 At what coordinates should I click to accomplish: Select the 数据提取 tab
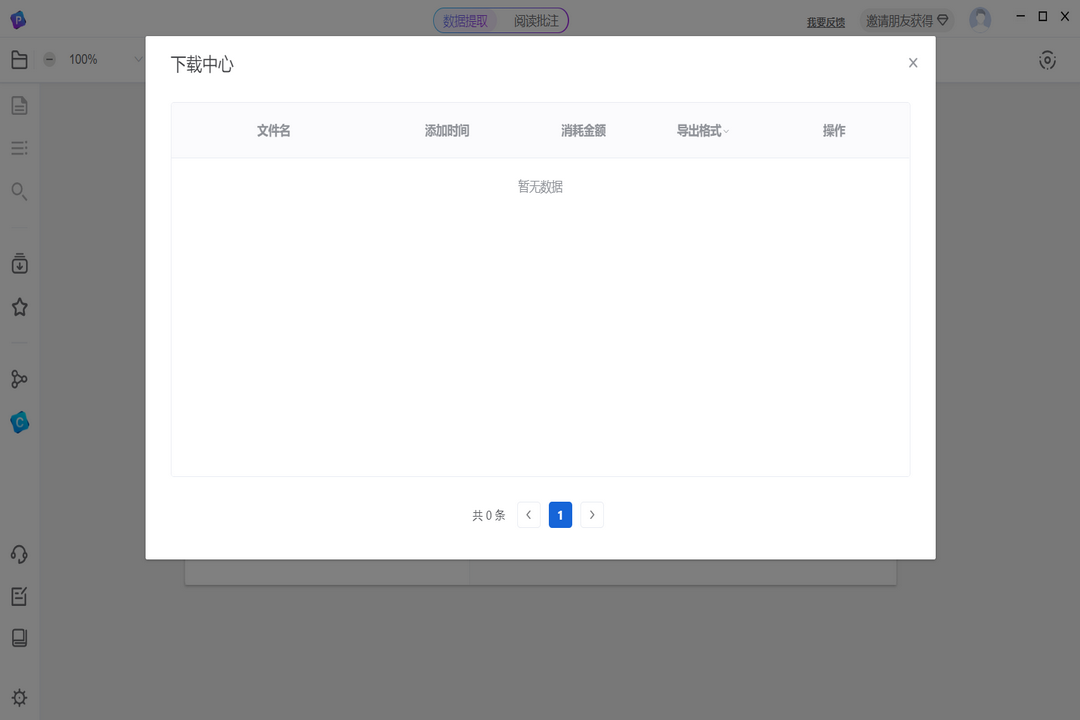466,20
